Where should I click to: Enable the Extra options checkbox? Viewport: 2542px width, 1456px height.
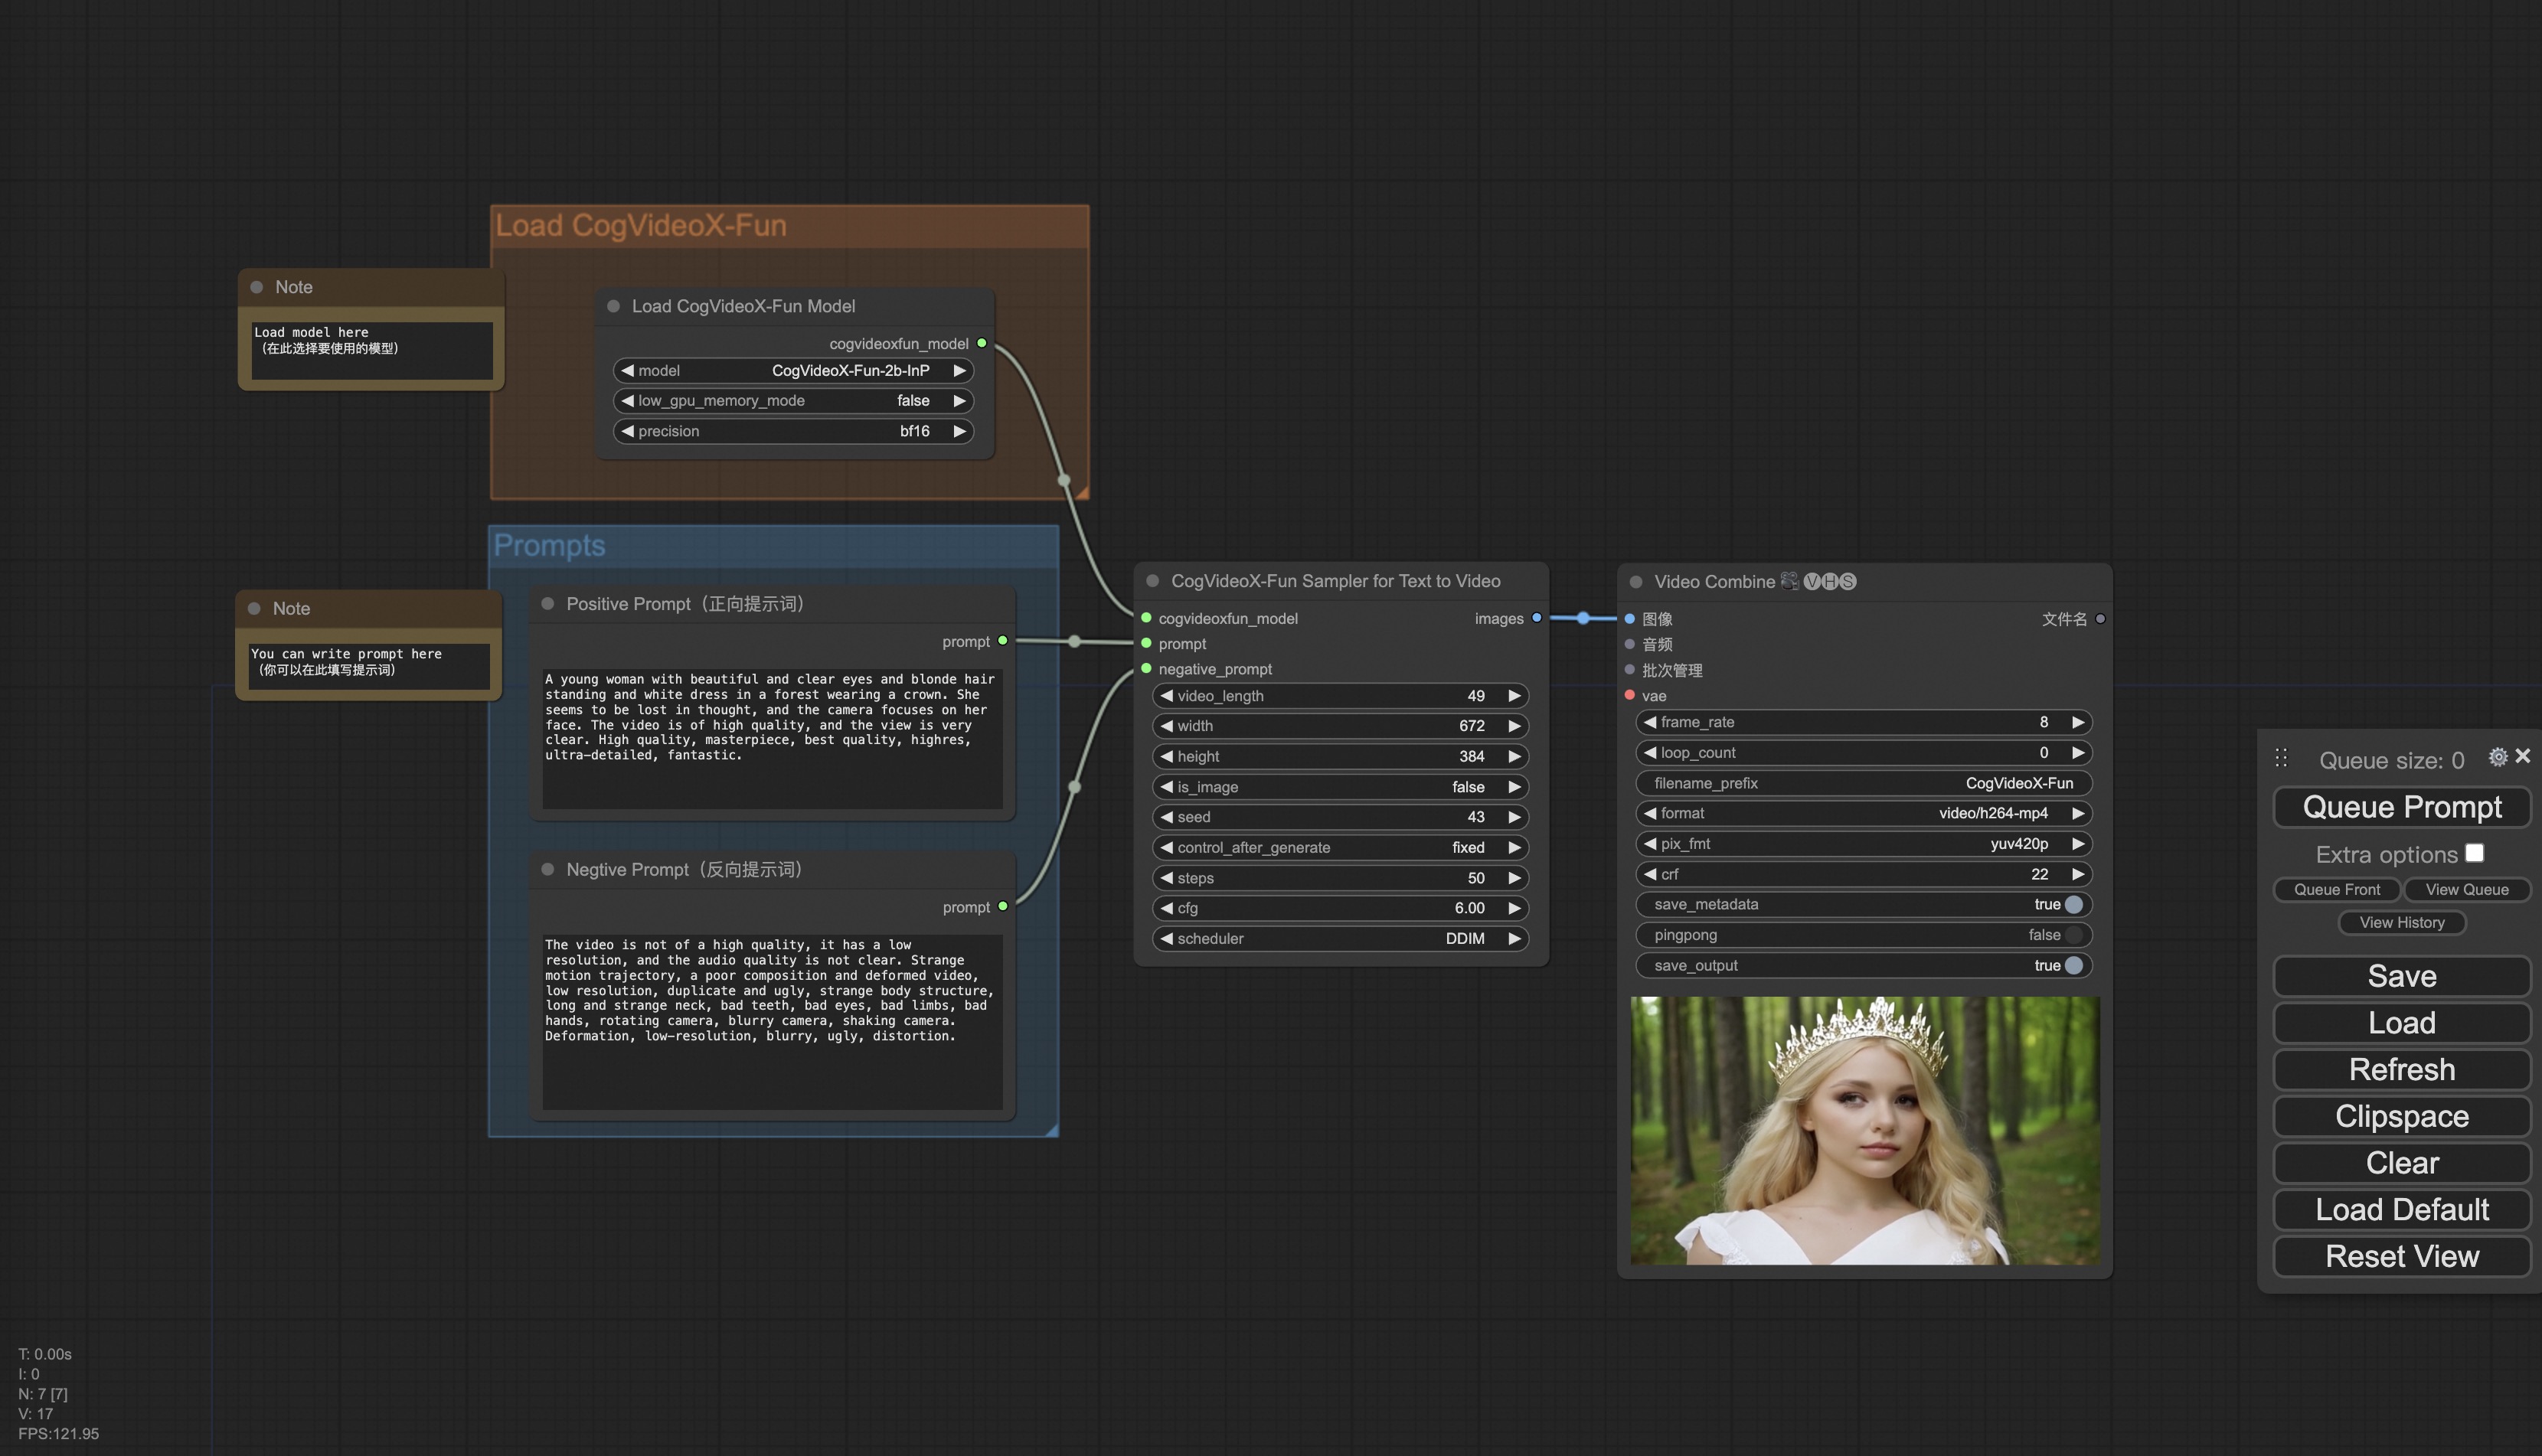click(x=2474, y=853)
